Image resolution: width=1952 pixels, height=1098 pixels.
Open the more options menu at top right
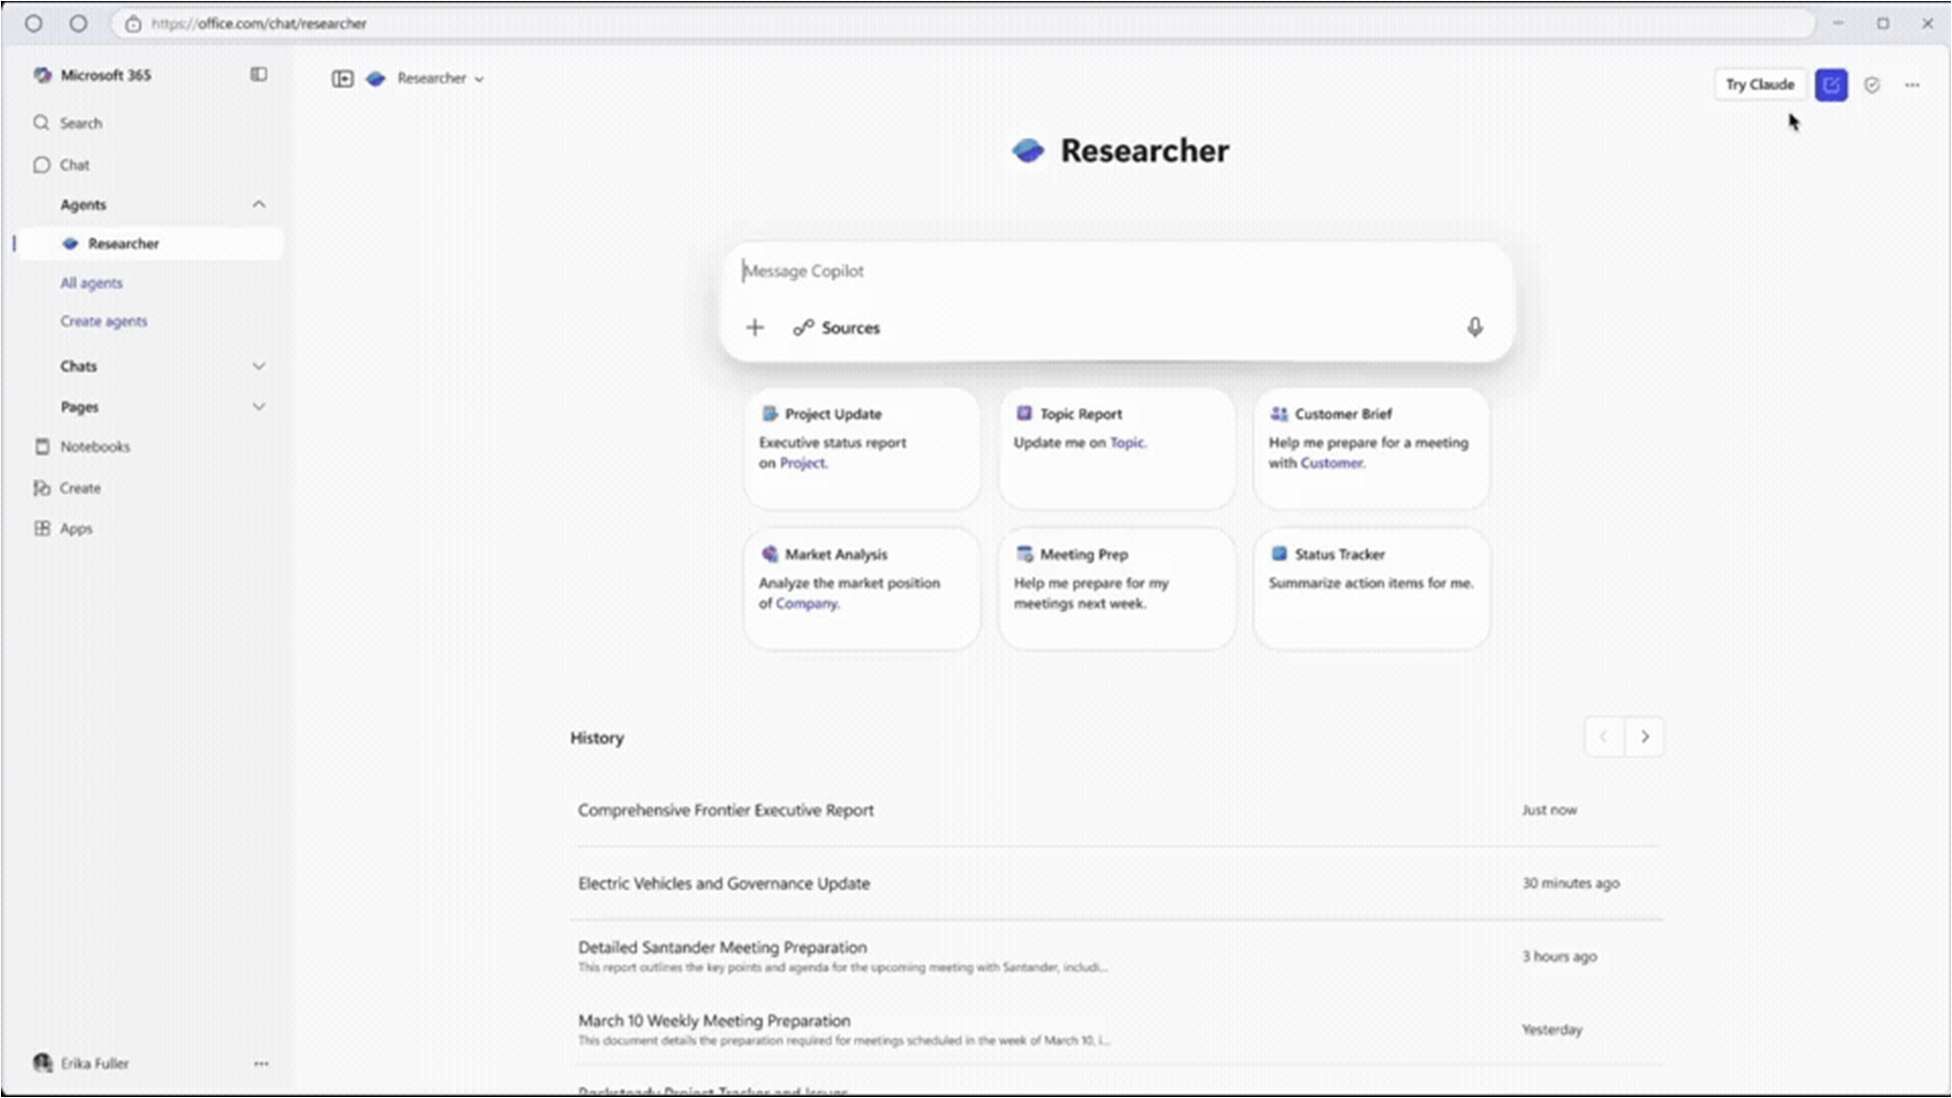pyautogui.click(x=1913, y=85)
